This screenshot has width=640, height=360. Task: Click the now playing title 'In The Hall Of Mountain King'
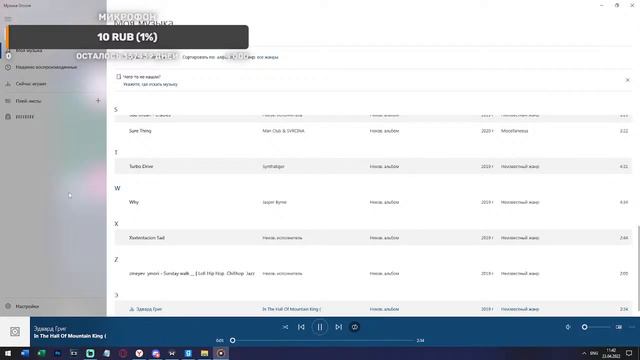coord(70,336)
